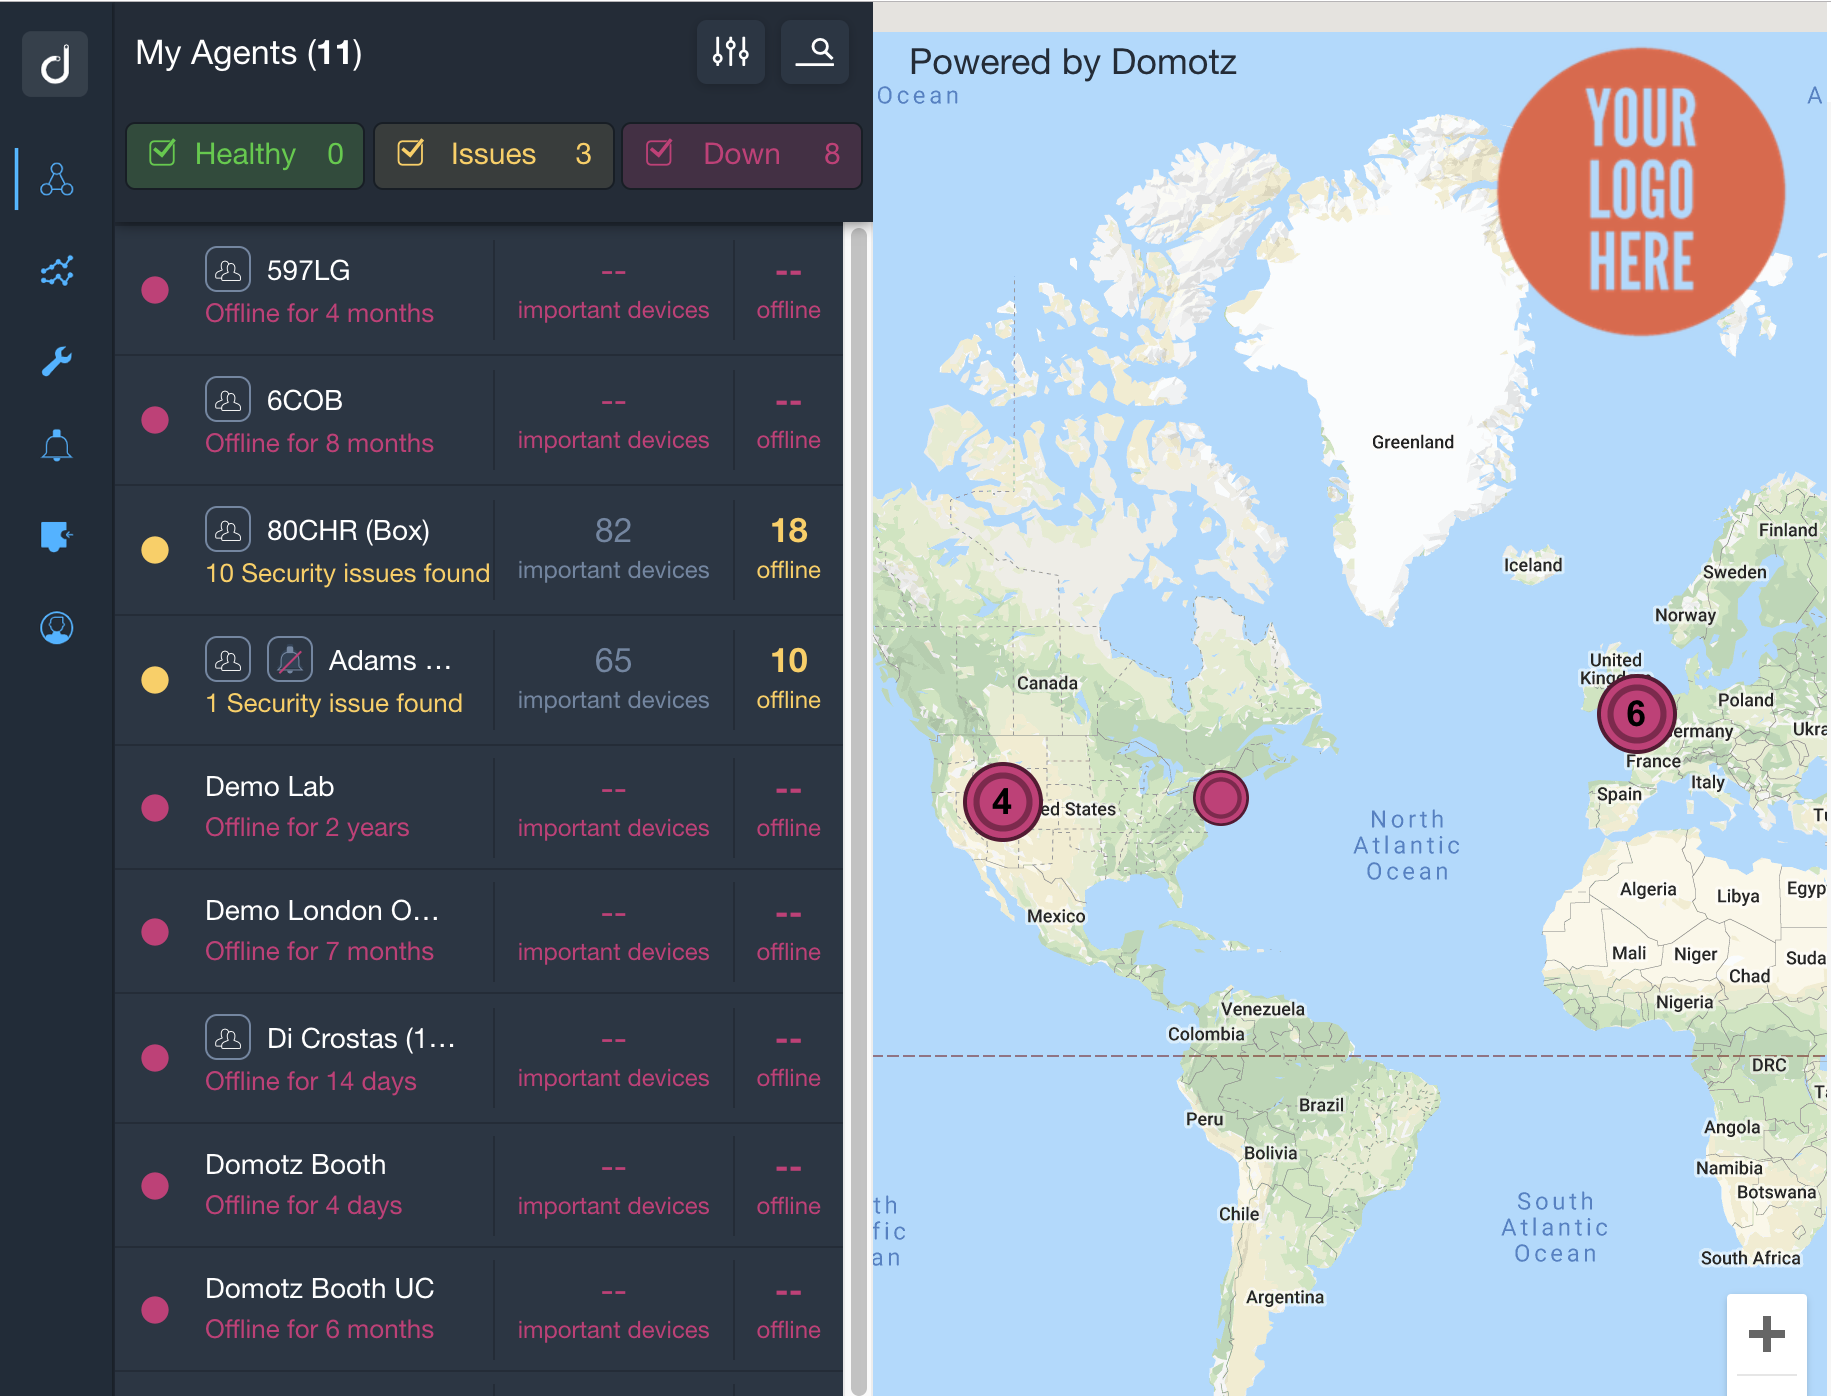1831x1396 pixels.
Task: Click yellow status dot for 80CHR (Box)
Action: click(155, 550)
